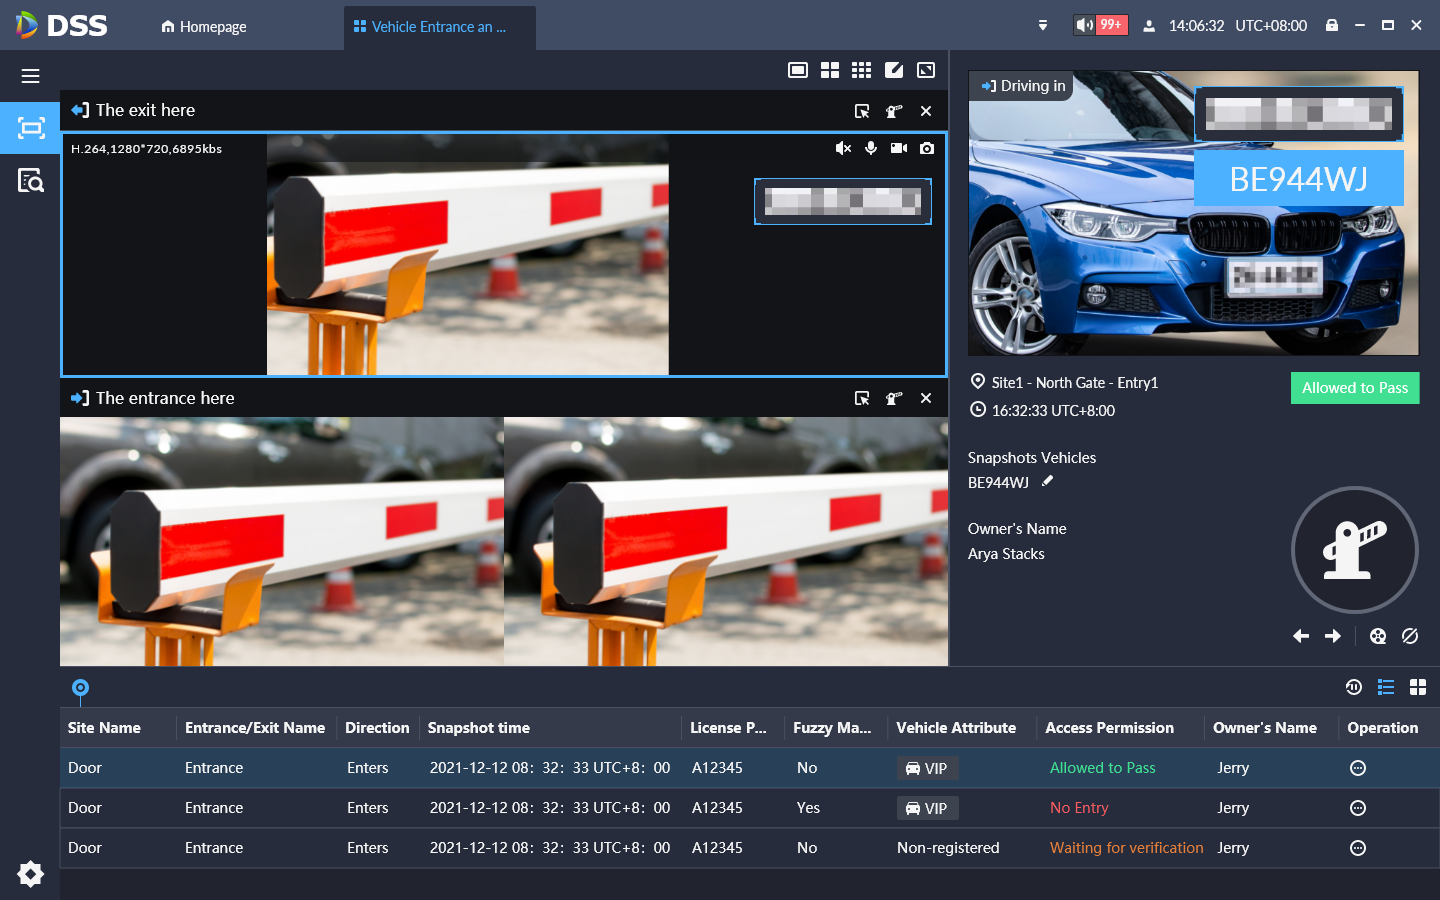The image size is (1440, 900).
Task: Take snapshot of the exit camera
Action: [x=927, y=148]
